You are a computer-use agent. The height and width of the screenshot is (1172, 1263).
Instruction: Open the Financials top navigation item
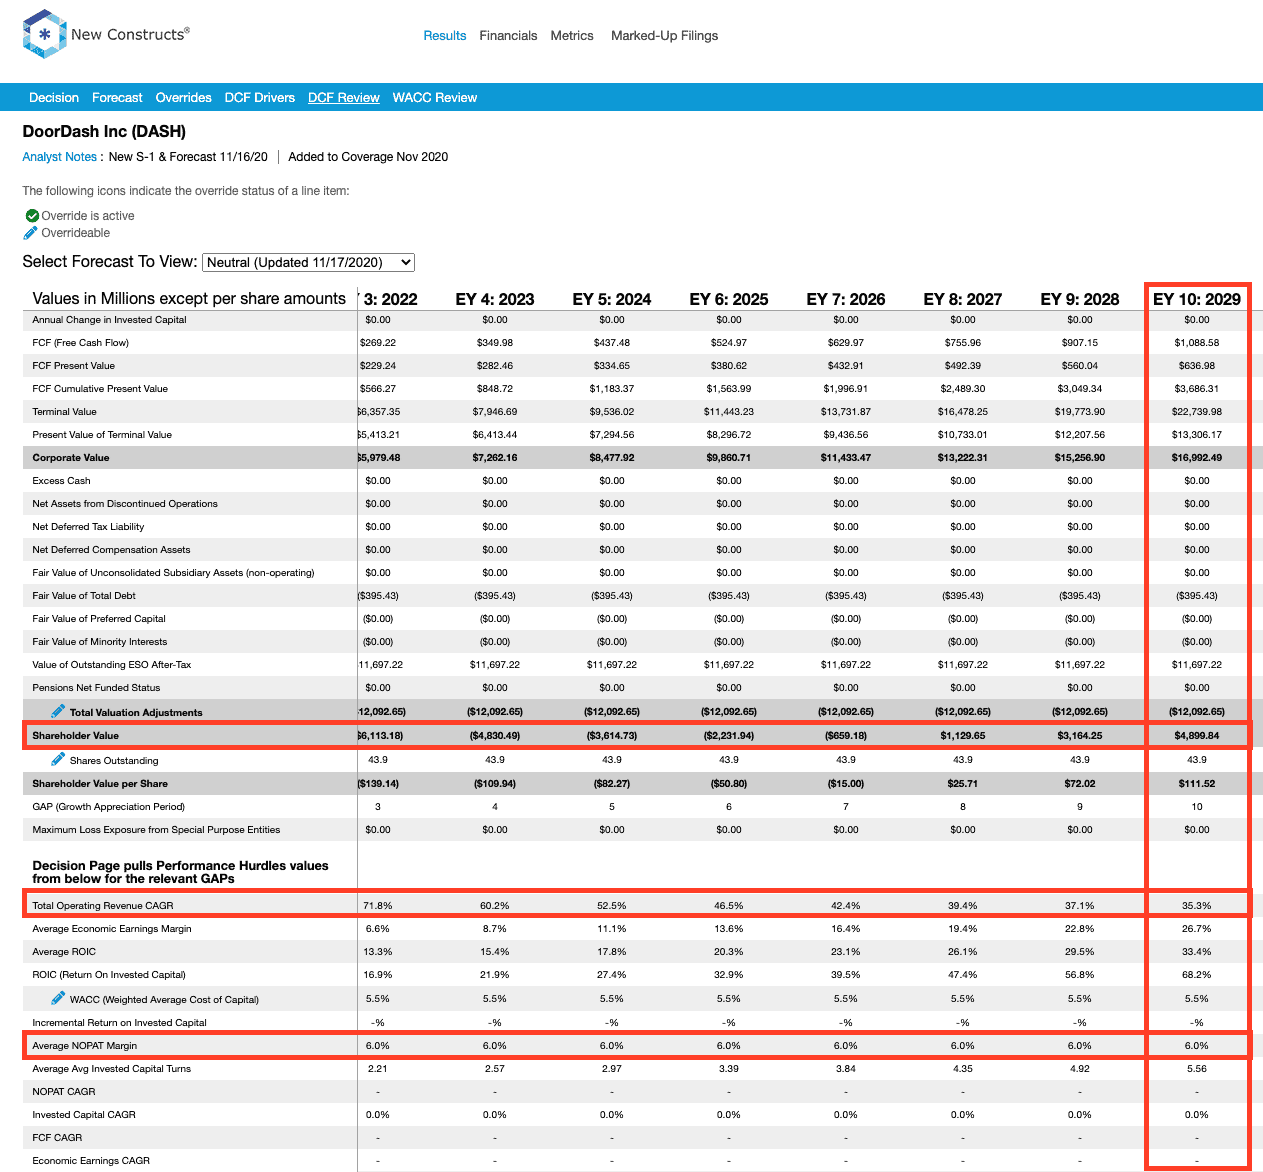pyautogui.click(x=508, y=36)
